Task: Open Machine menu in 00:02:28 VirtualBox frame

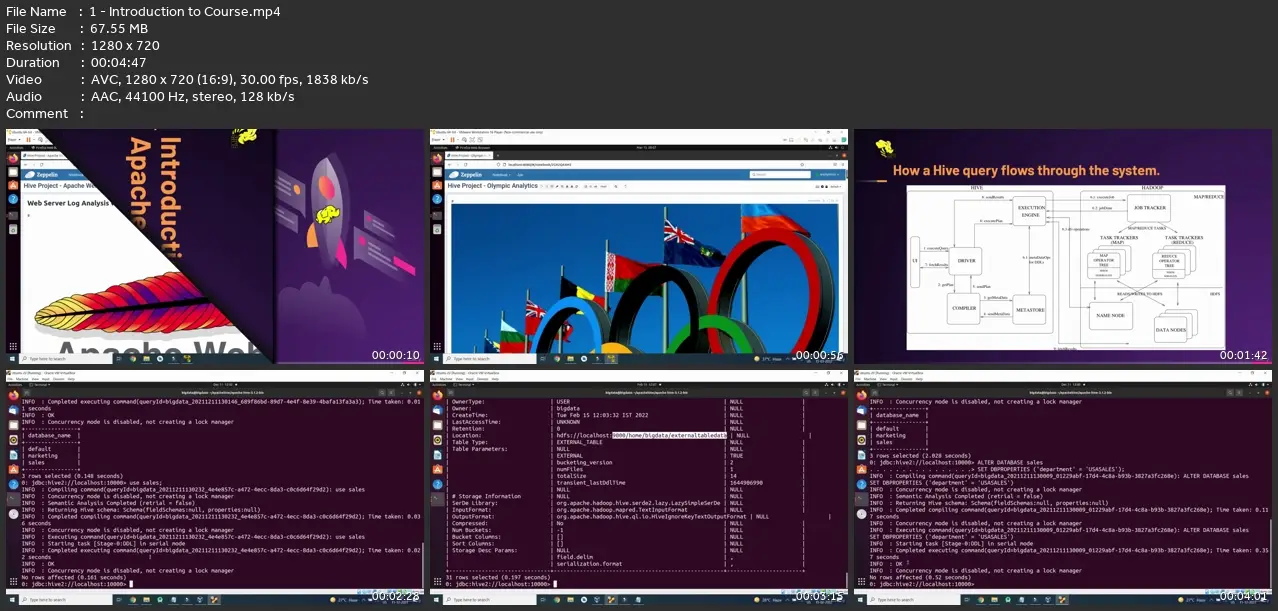Action: point(22,379)
